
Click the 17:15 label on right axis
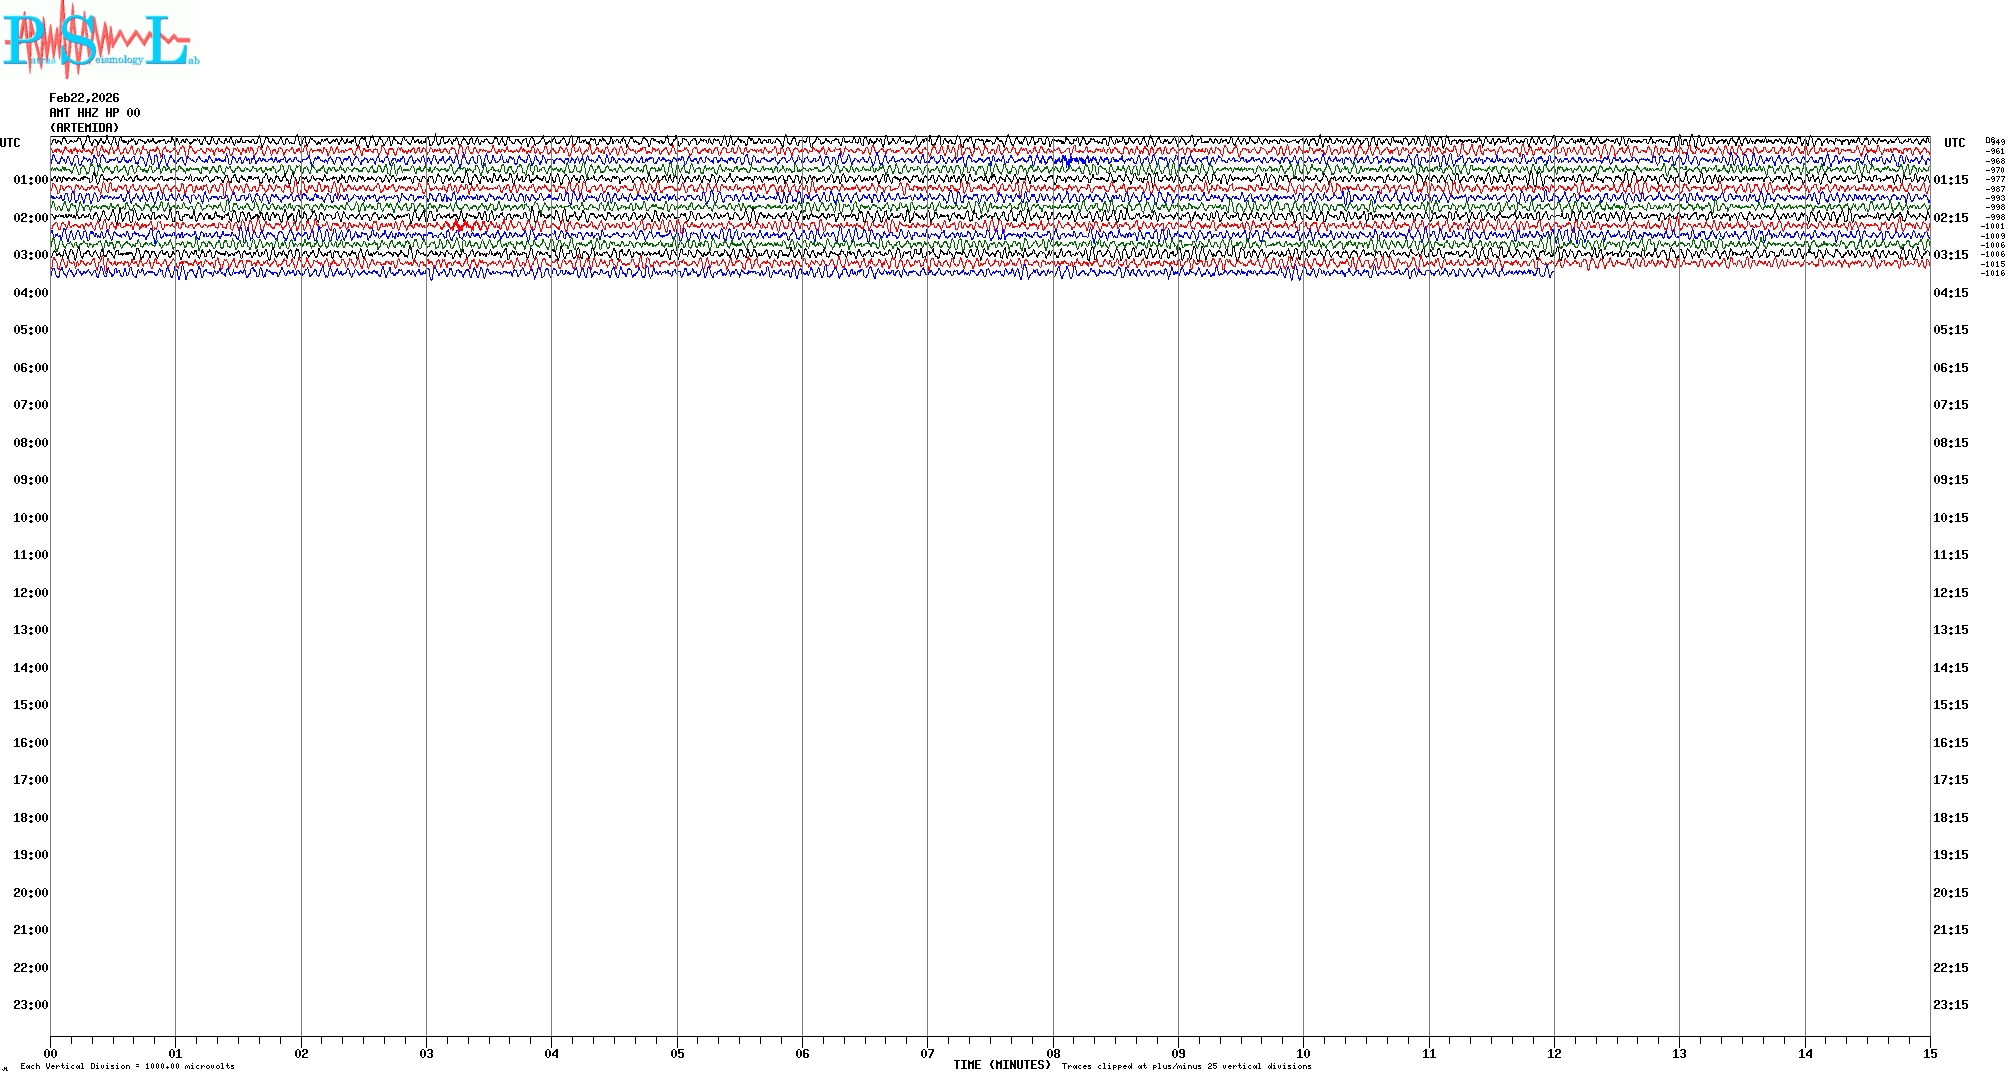coord(1950,780)
